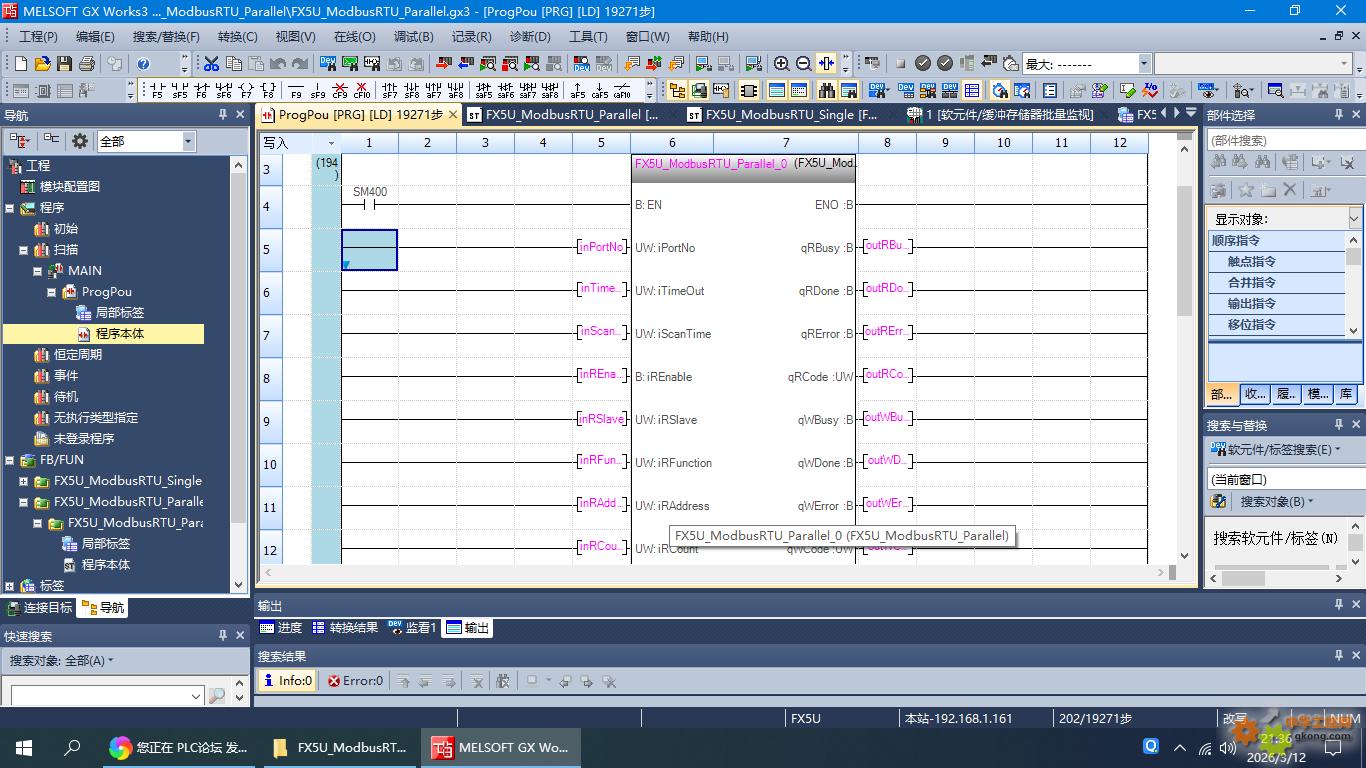Collapse the ProgPou tree node
The width and height of the screenshot is (1366, 768).
point(52,292)
